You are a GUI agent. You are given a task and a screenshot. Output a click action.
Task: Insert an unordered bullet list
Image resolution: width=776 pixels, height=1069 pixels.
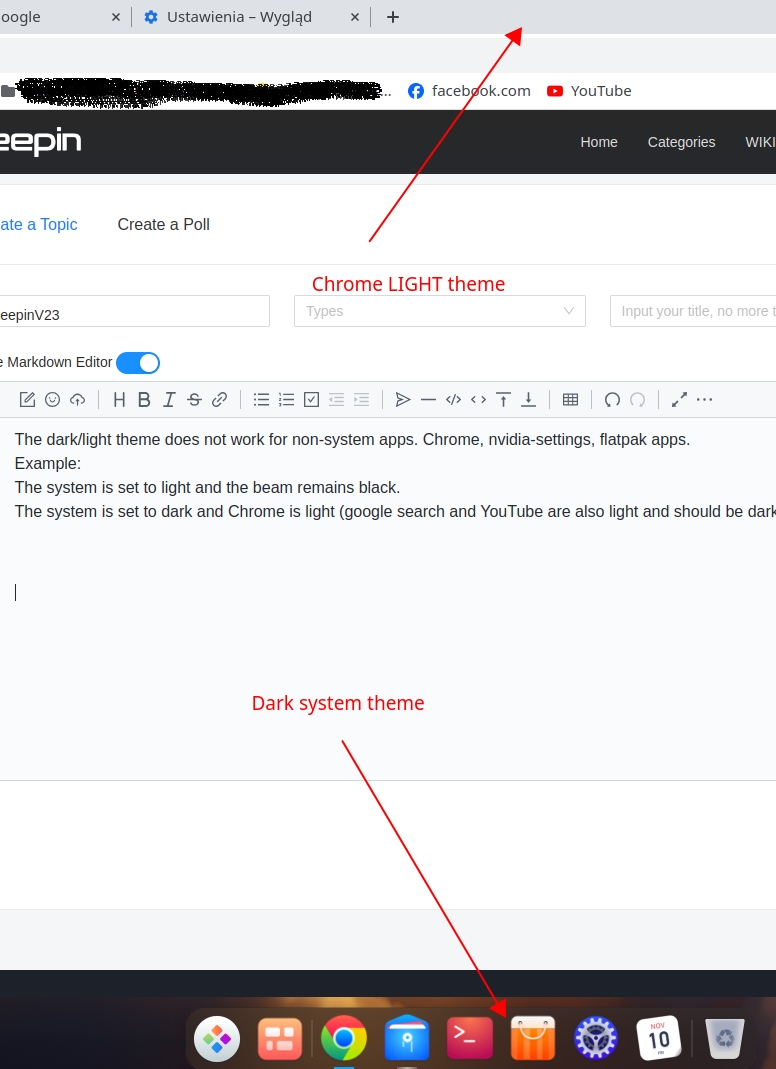point(261,400)
